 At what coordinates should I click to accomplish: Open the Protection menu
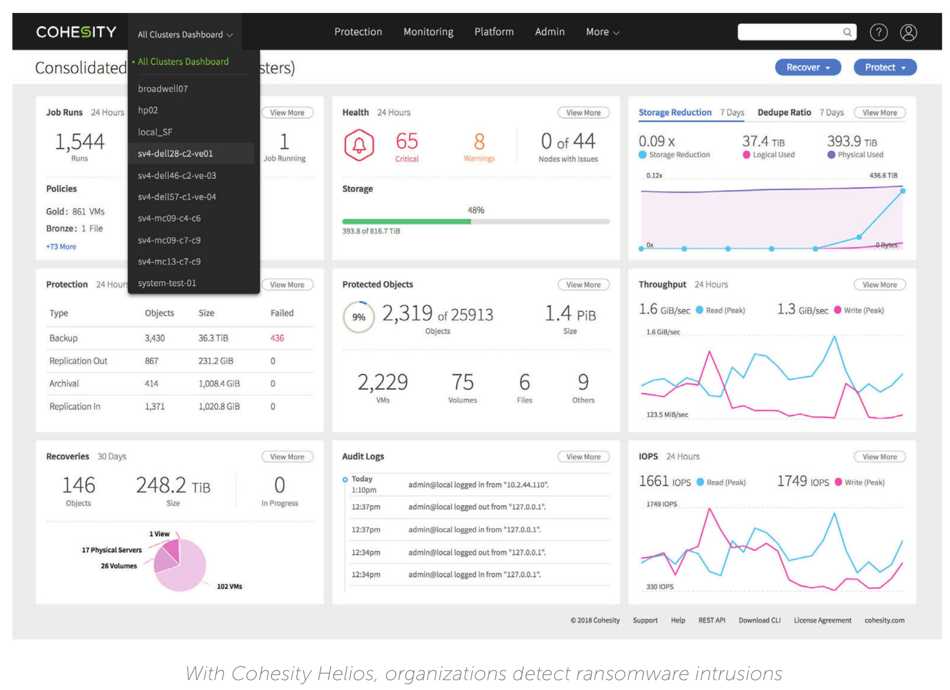pos(358,32)
